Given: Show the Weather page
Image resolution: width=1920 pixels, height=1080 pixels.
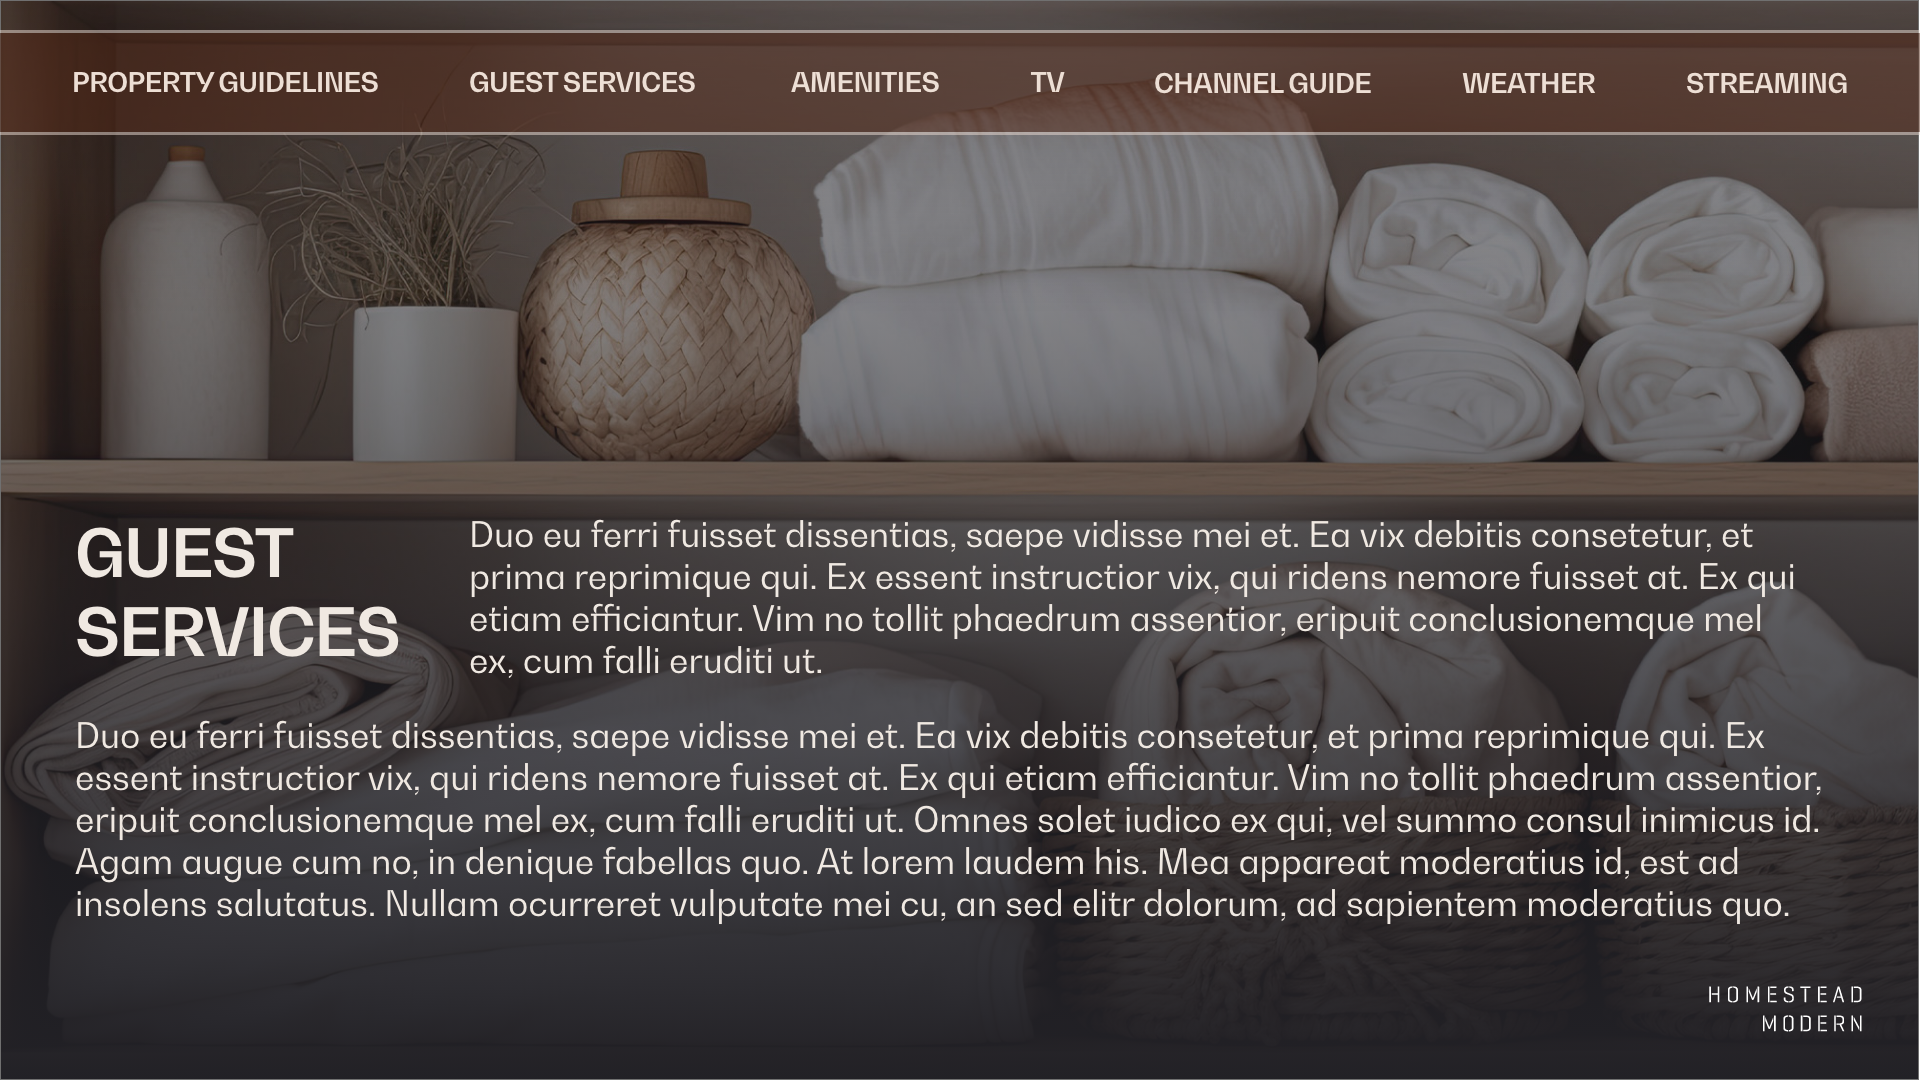Looking at the screenshot, I should point(1528,83).
